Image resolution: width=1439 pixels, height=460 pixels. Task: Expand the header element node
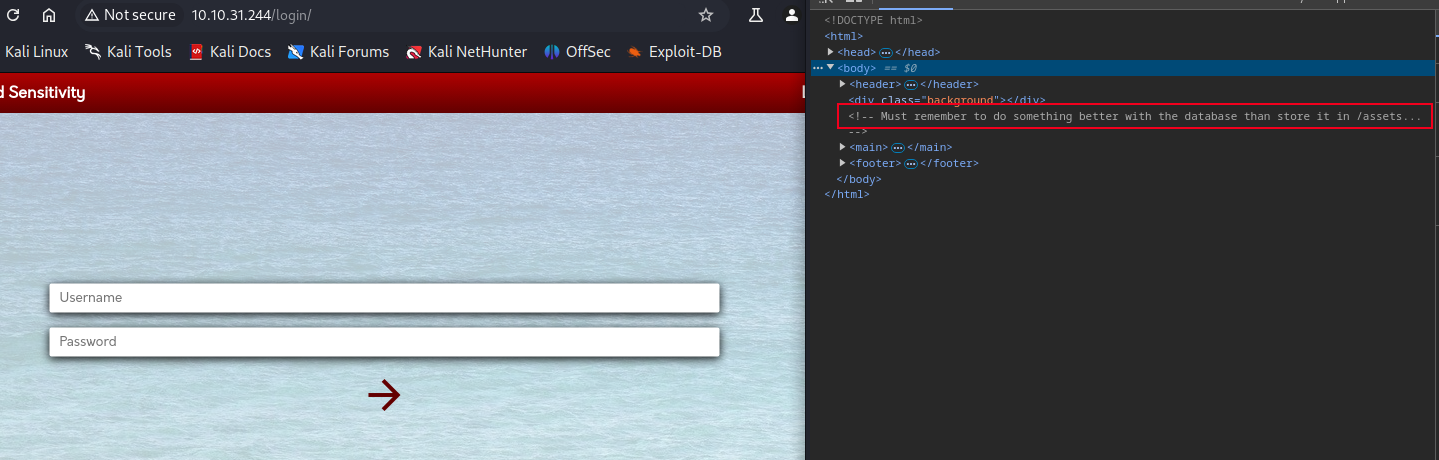coord(843,84)
